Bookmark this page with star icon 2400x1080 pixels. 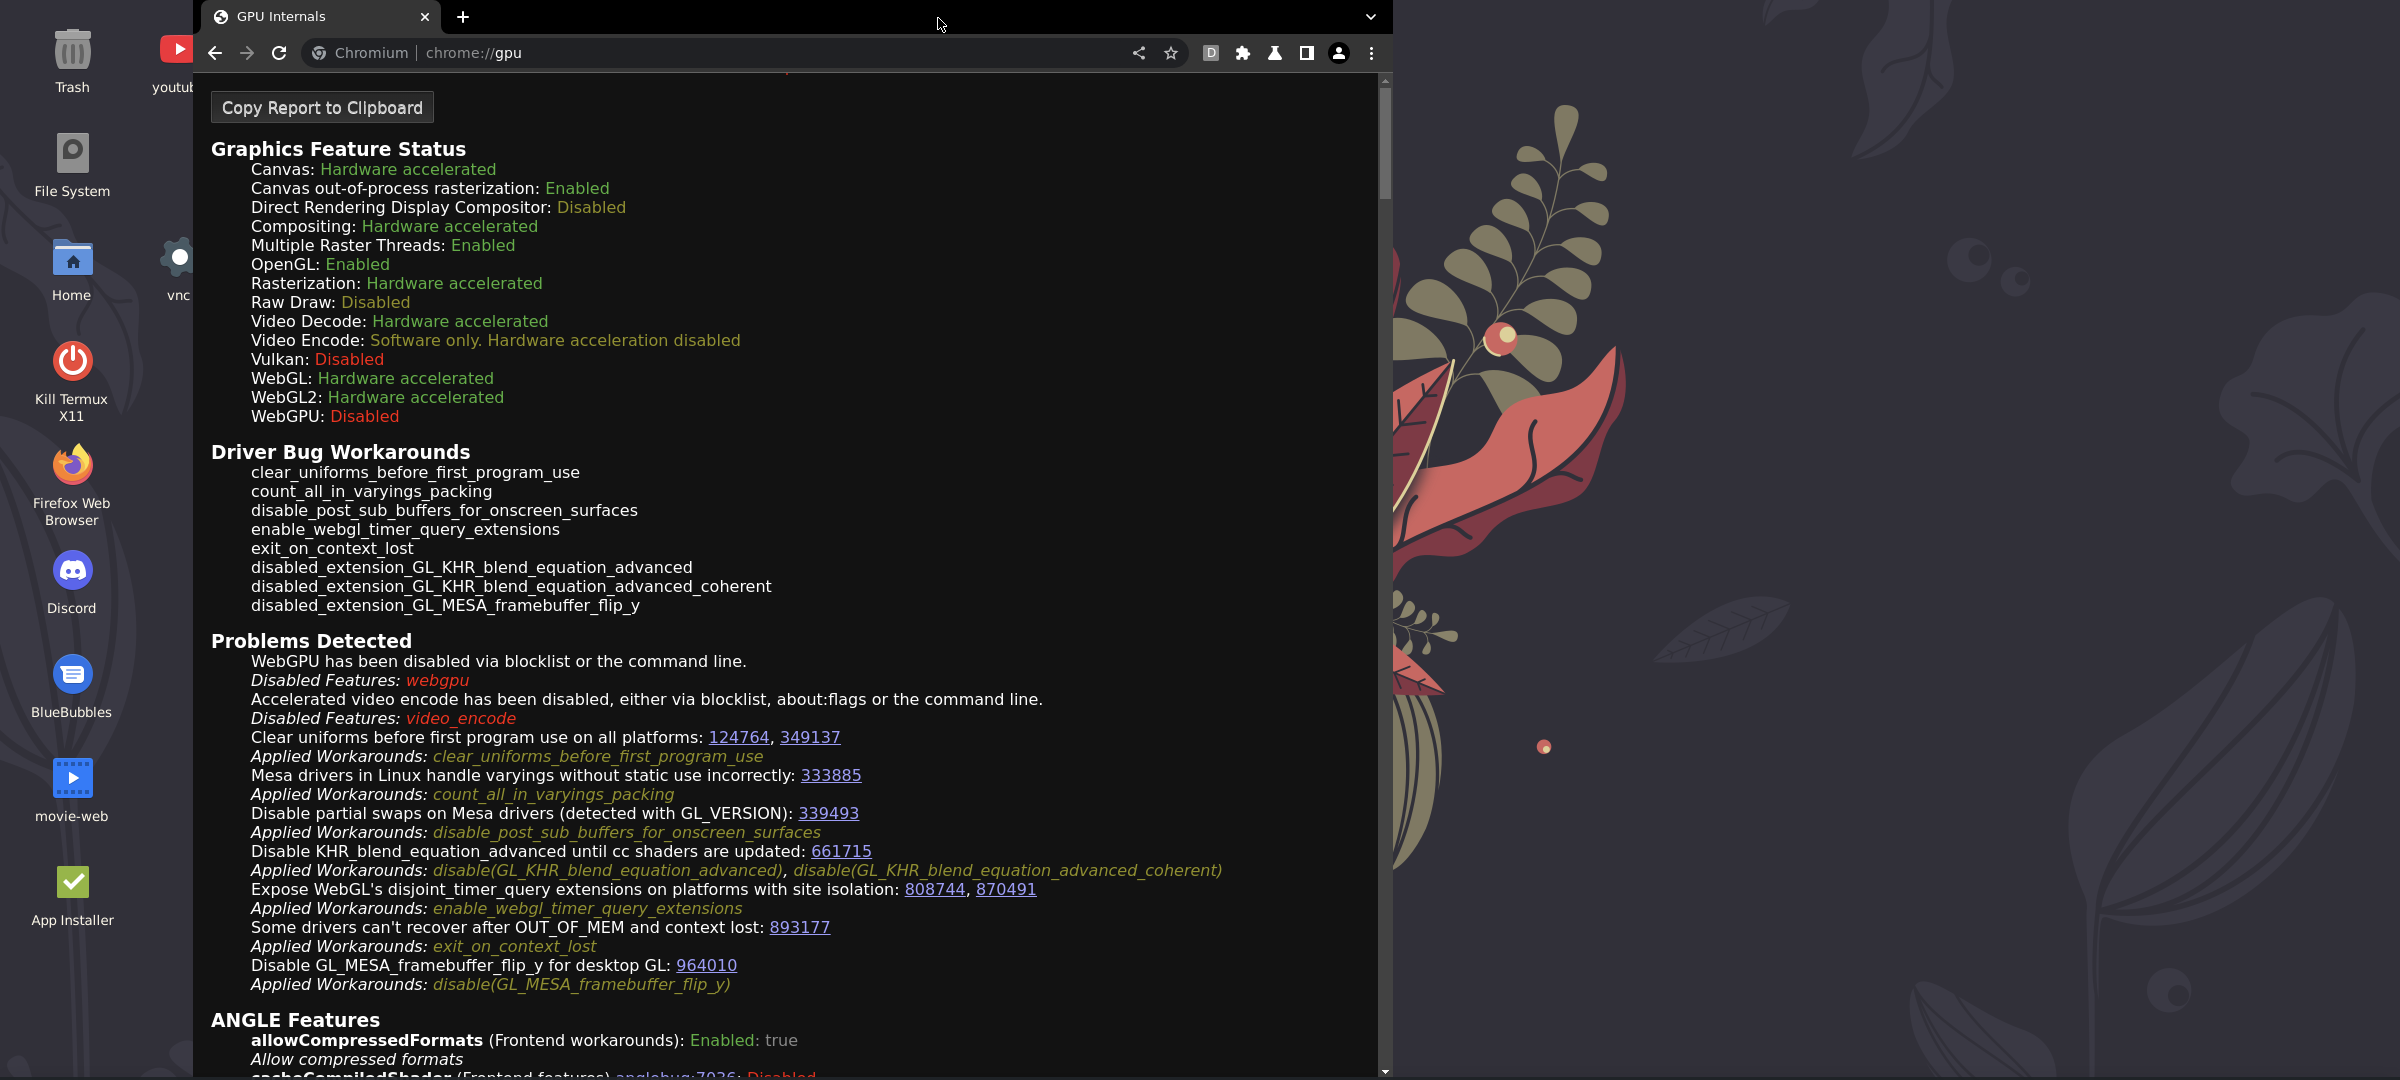pyautogui.click(x=1171, y=53)
